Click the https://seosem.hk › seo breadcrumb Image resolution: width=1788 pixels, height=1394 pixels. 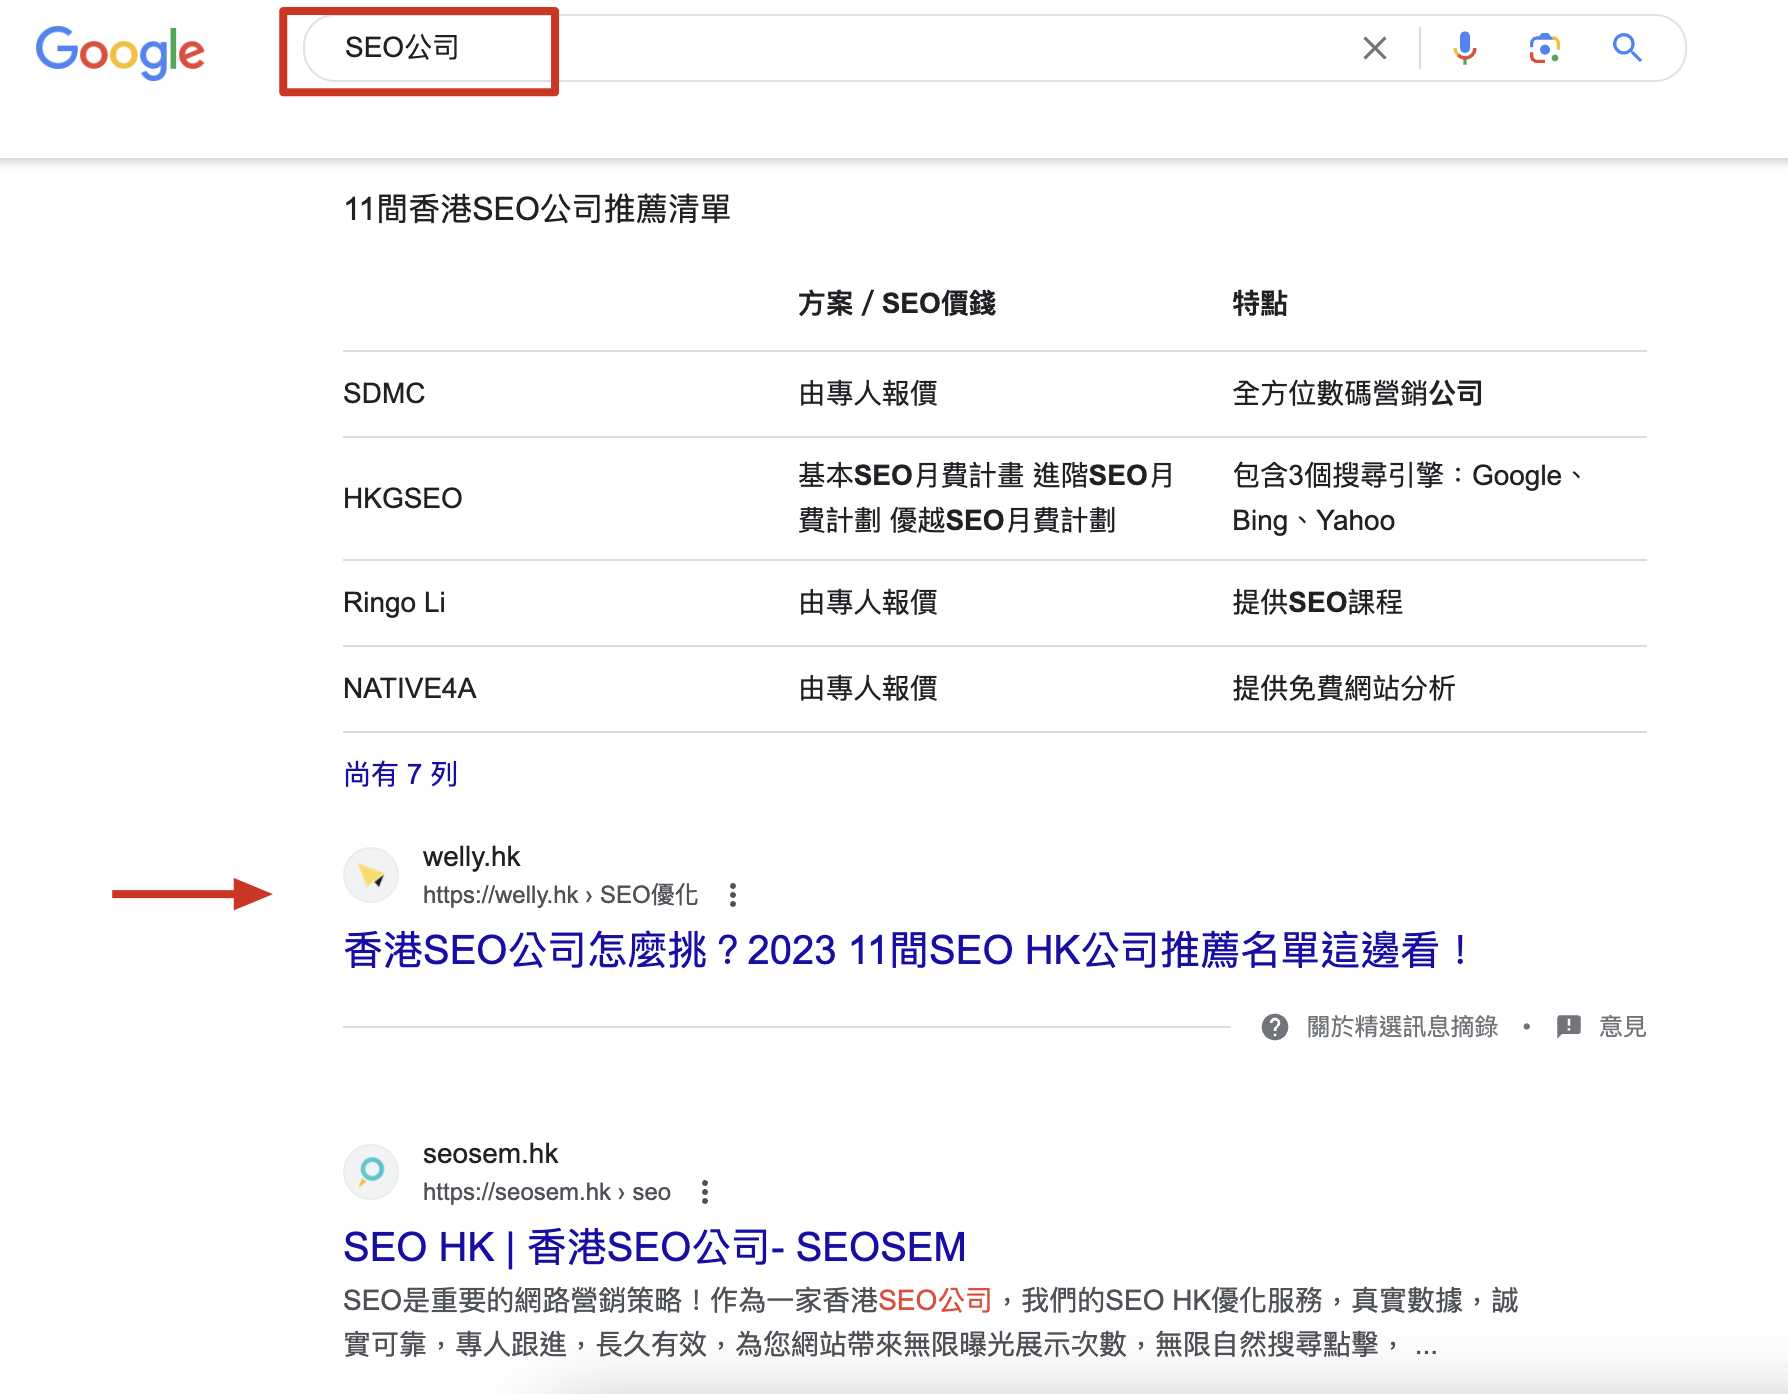click(547, 1192)
